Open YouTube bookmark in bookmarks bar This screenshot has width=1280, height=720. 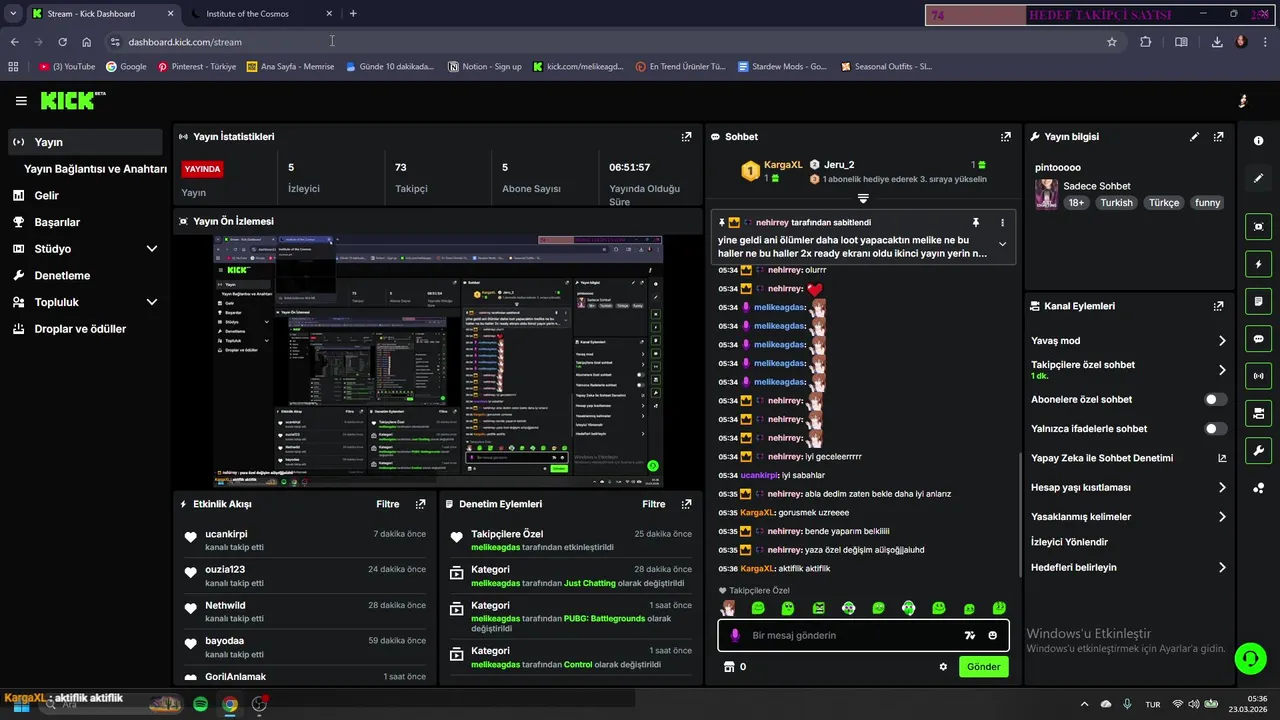coord(67,67)
